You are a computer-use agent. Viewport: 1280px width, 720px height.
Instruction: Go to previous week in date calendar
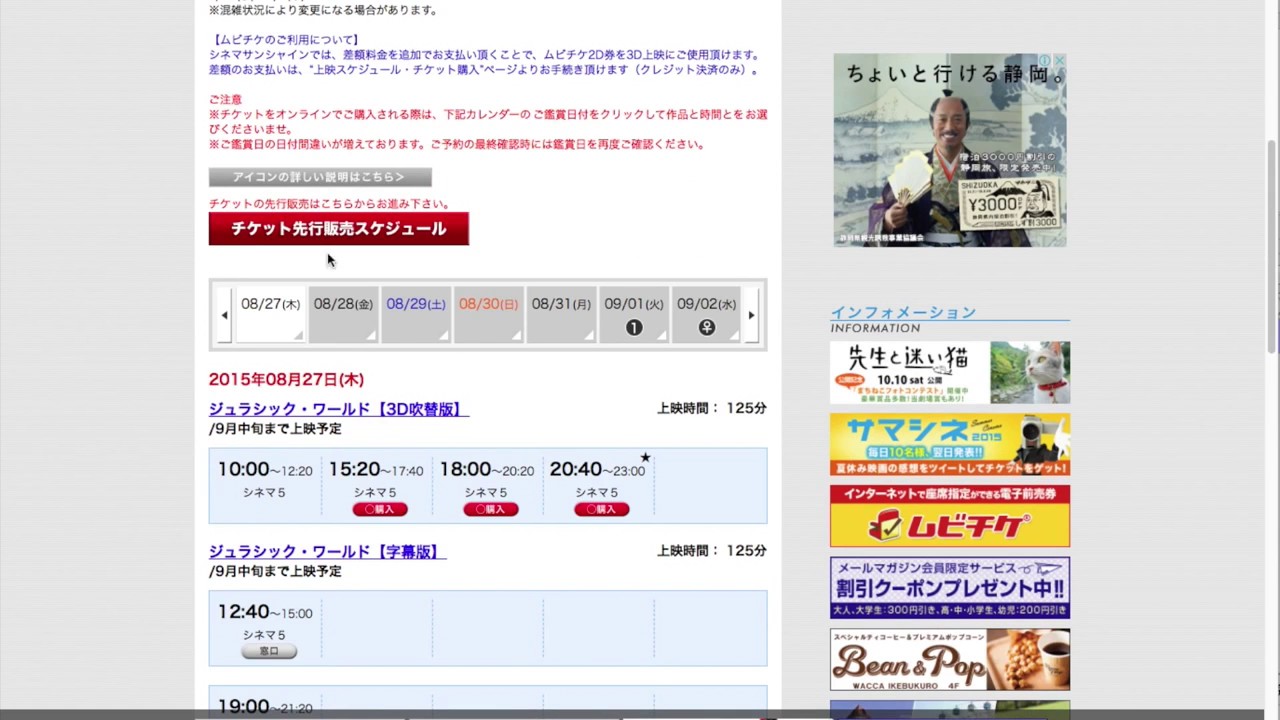pyautogui.click(x=224, y=315)
